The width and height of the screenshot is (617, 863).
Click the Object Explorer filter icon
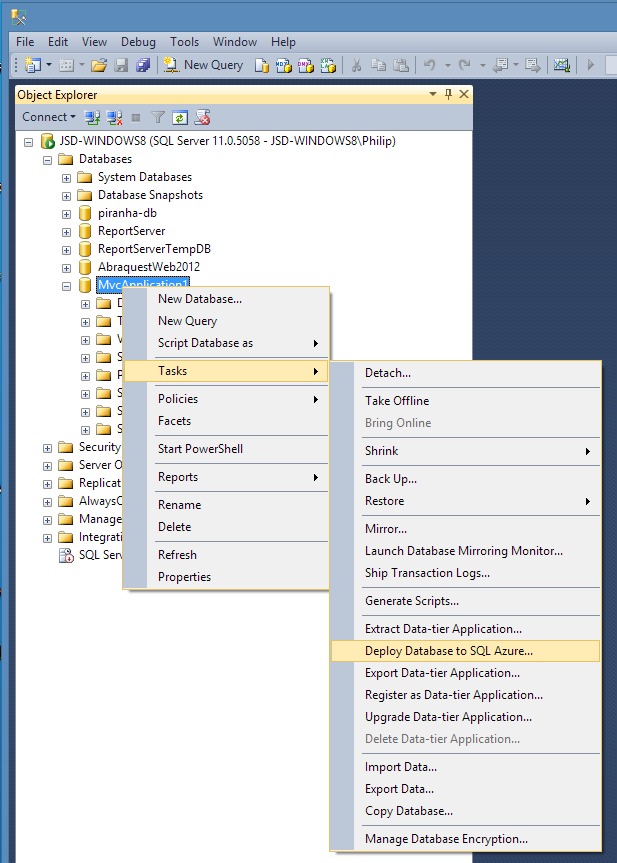coord(158,117)
